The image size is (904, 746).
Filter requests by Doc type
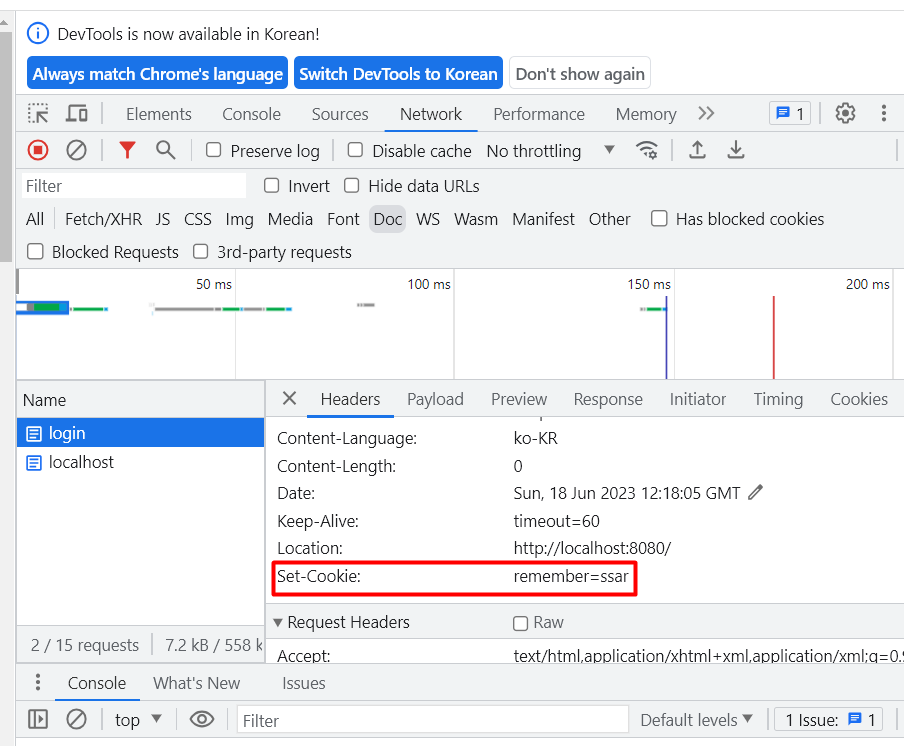tap(387, 219)
